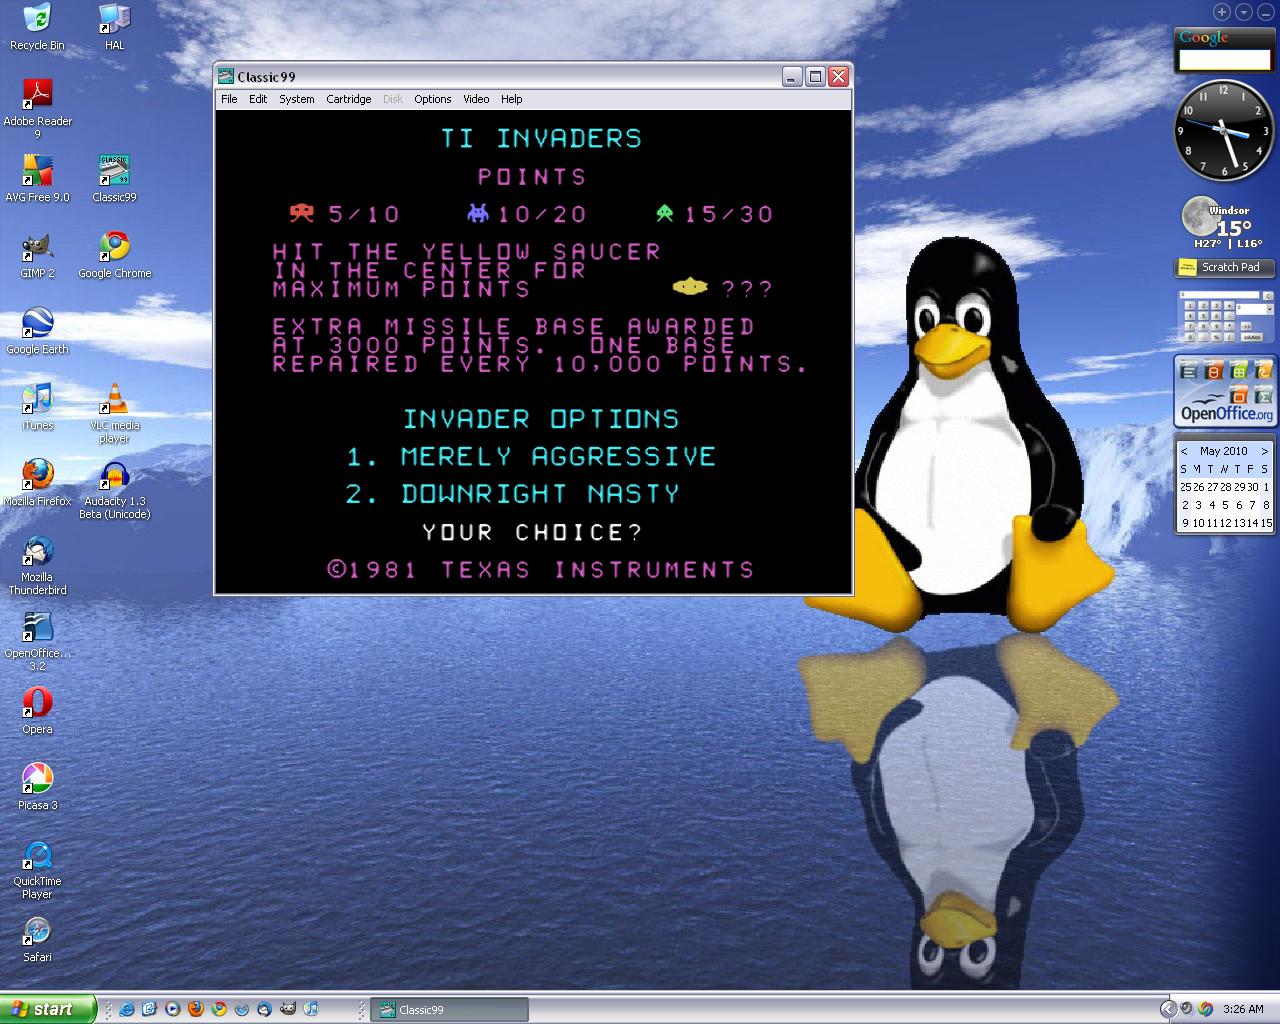Open the volume control in system tray
Image resolution: width=1280 pixels, height=1024 pixels.
tap(1187, 1009)
